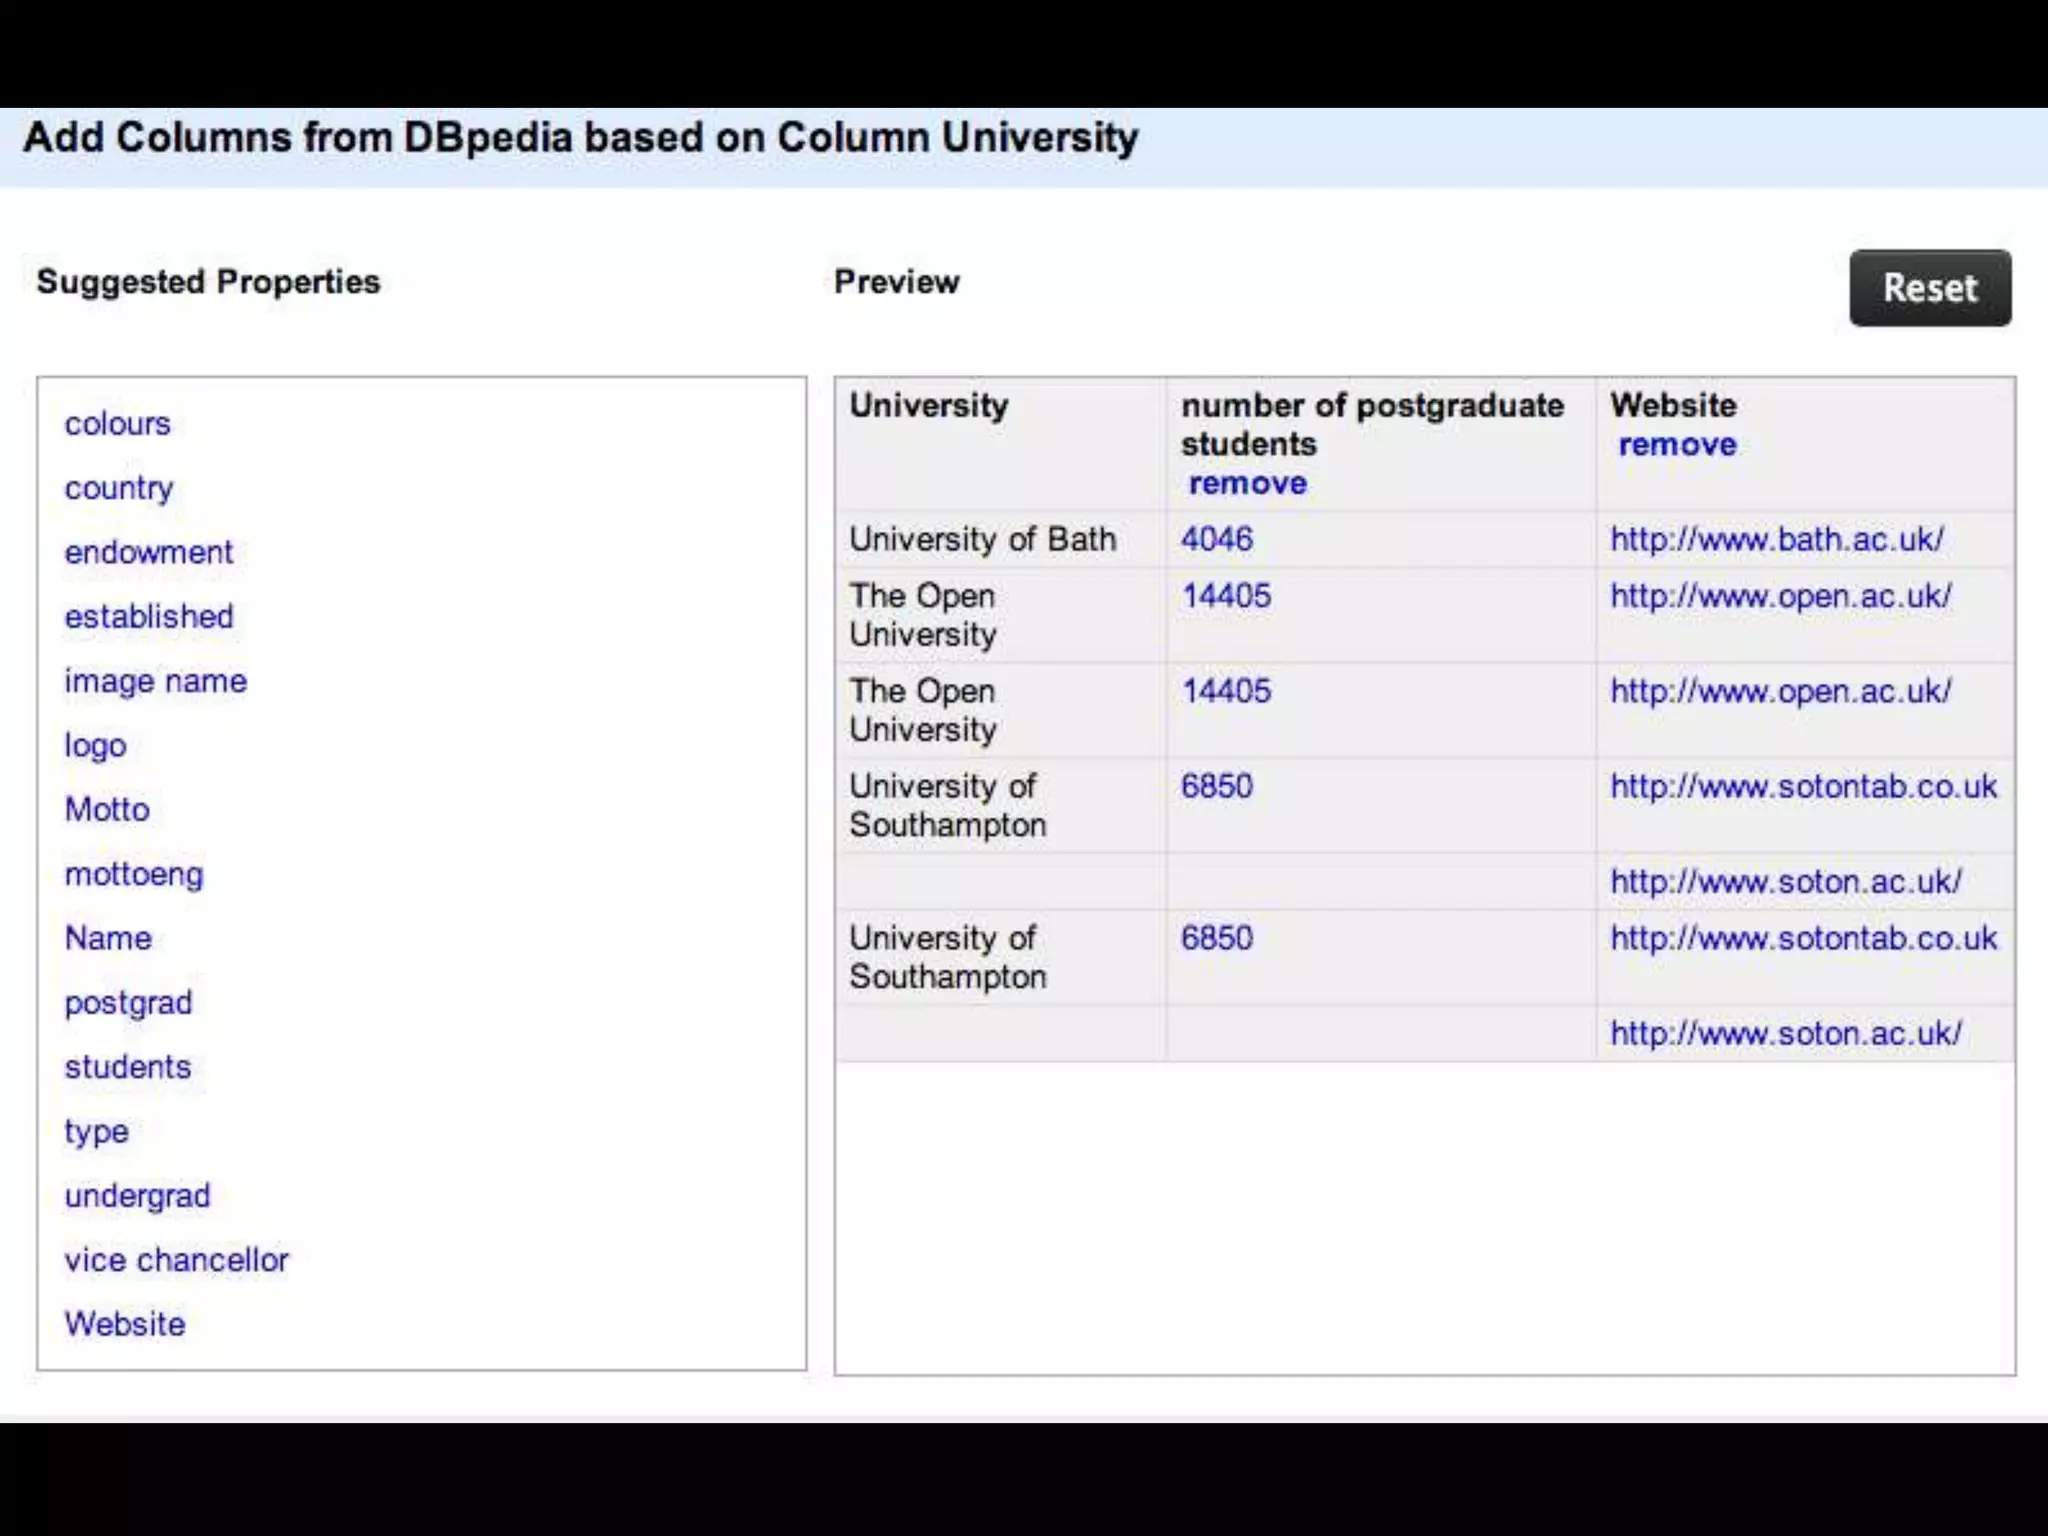Remove the postgraduate students column

click(1247, 483)
